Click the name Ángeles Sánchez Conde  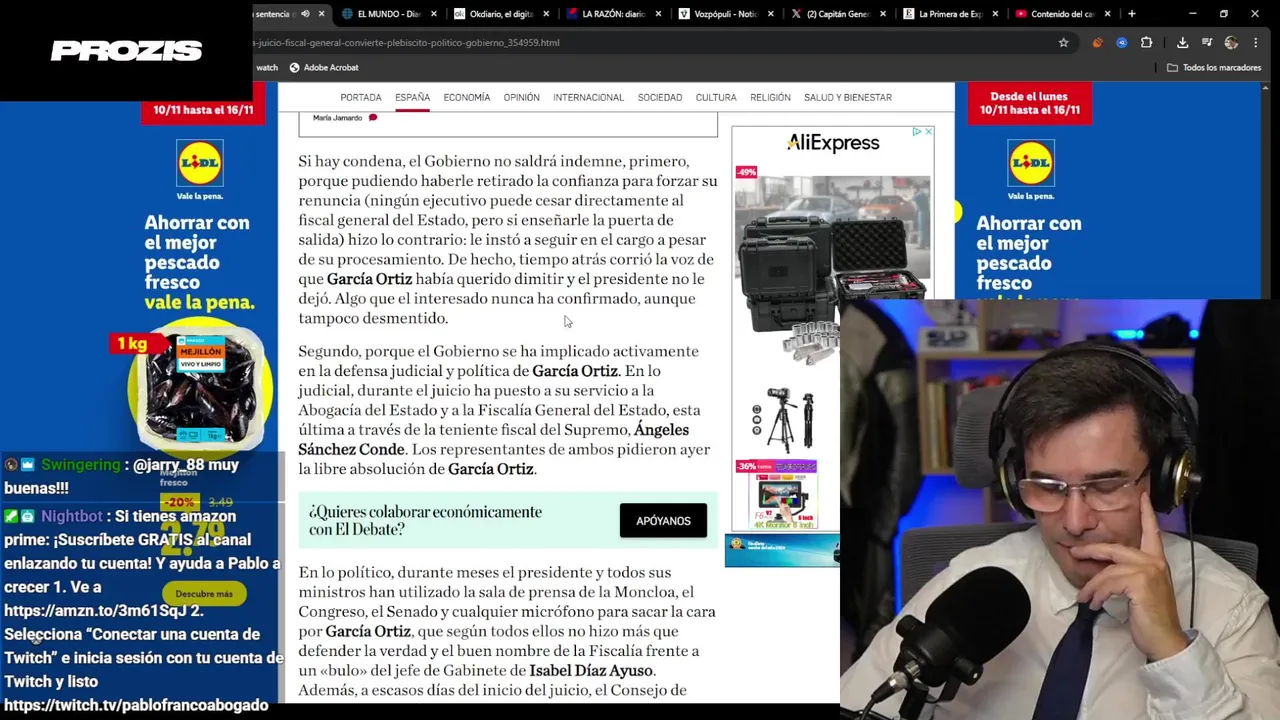click(493, 440)
